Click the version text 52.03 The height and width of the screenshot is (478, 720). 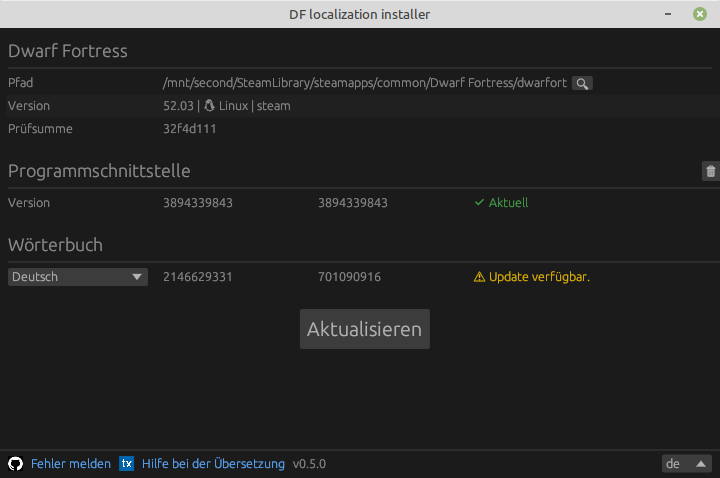[178, 106]
